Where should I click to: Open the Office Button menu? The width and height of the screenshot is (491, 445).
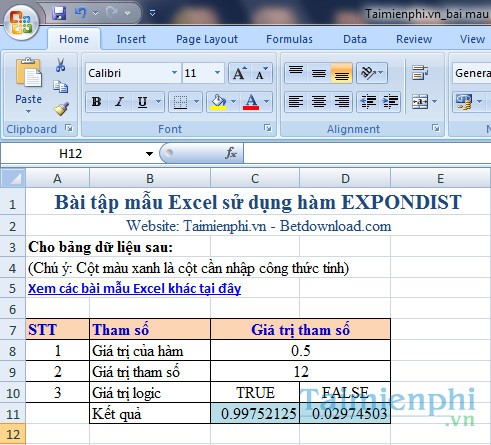[21, 23]
